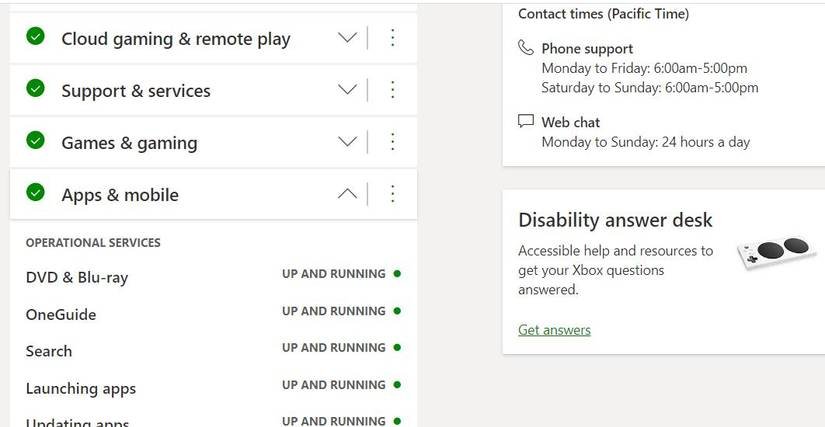The height and width of the screenshot is (427, 825).
Task: Click the Disability answer desk heading
Action: coord(615,220)
